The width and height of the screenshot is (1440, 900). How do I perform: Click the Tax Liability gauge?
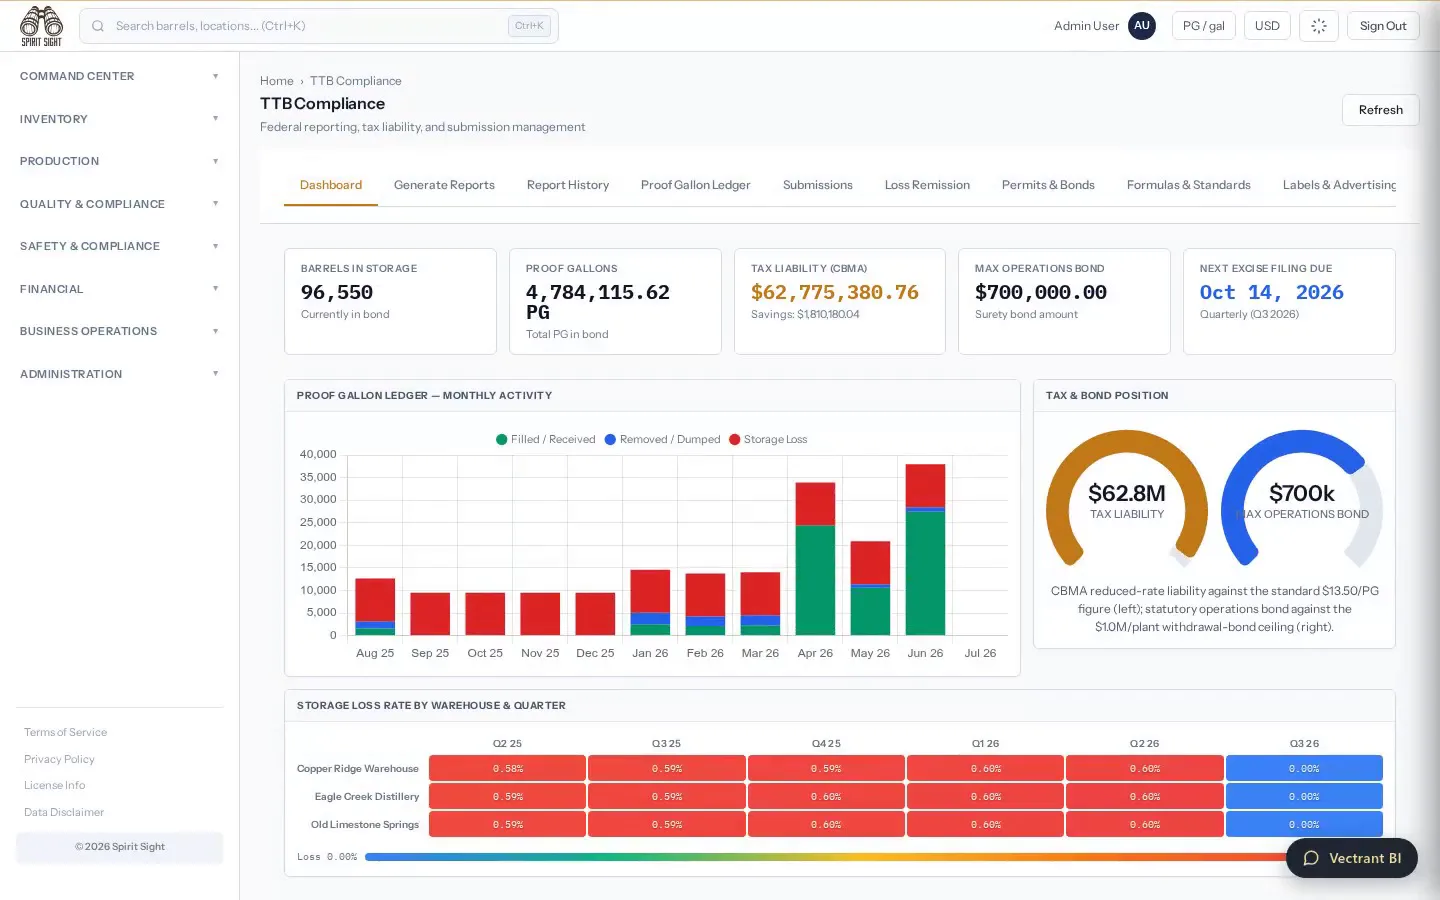(x=1127, y=500)
